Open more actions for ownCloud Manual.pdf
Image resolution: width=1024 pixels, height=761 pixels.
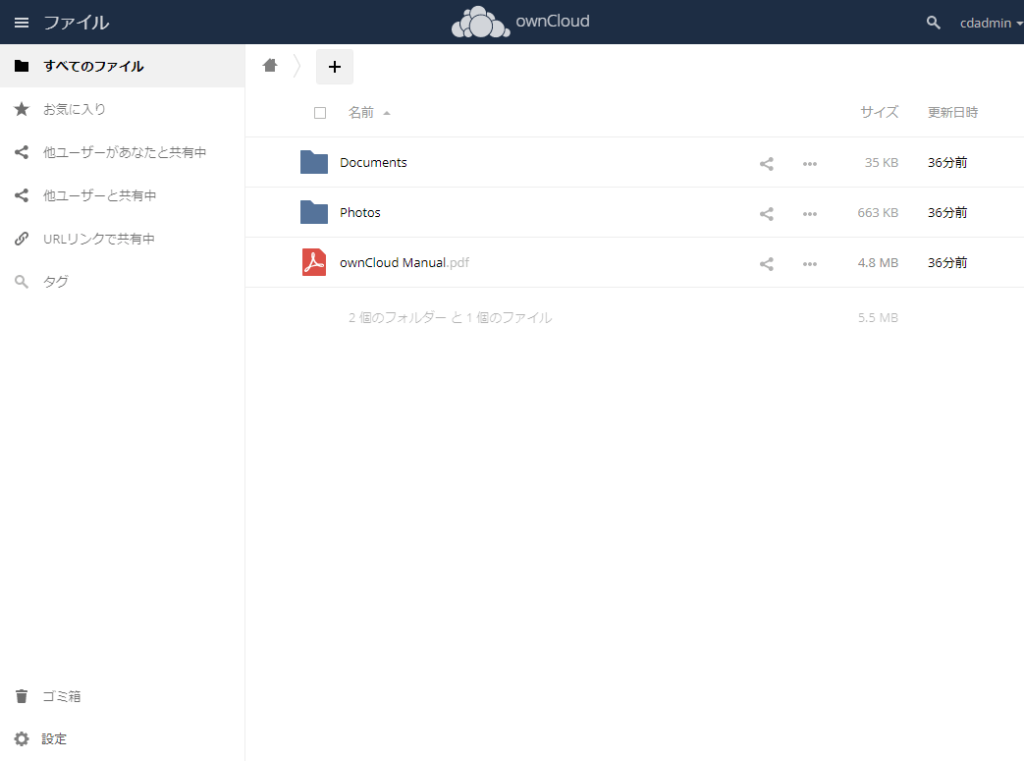pyautogui.click(x=810, y=265)
